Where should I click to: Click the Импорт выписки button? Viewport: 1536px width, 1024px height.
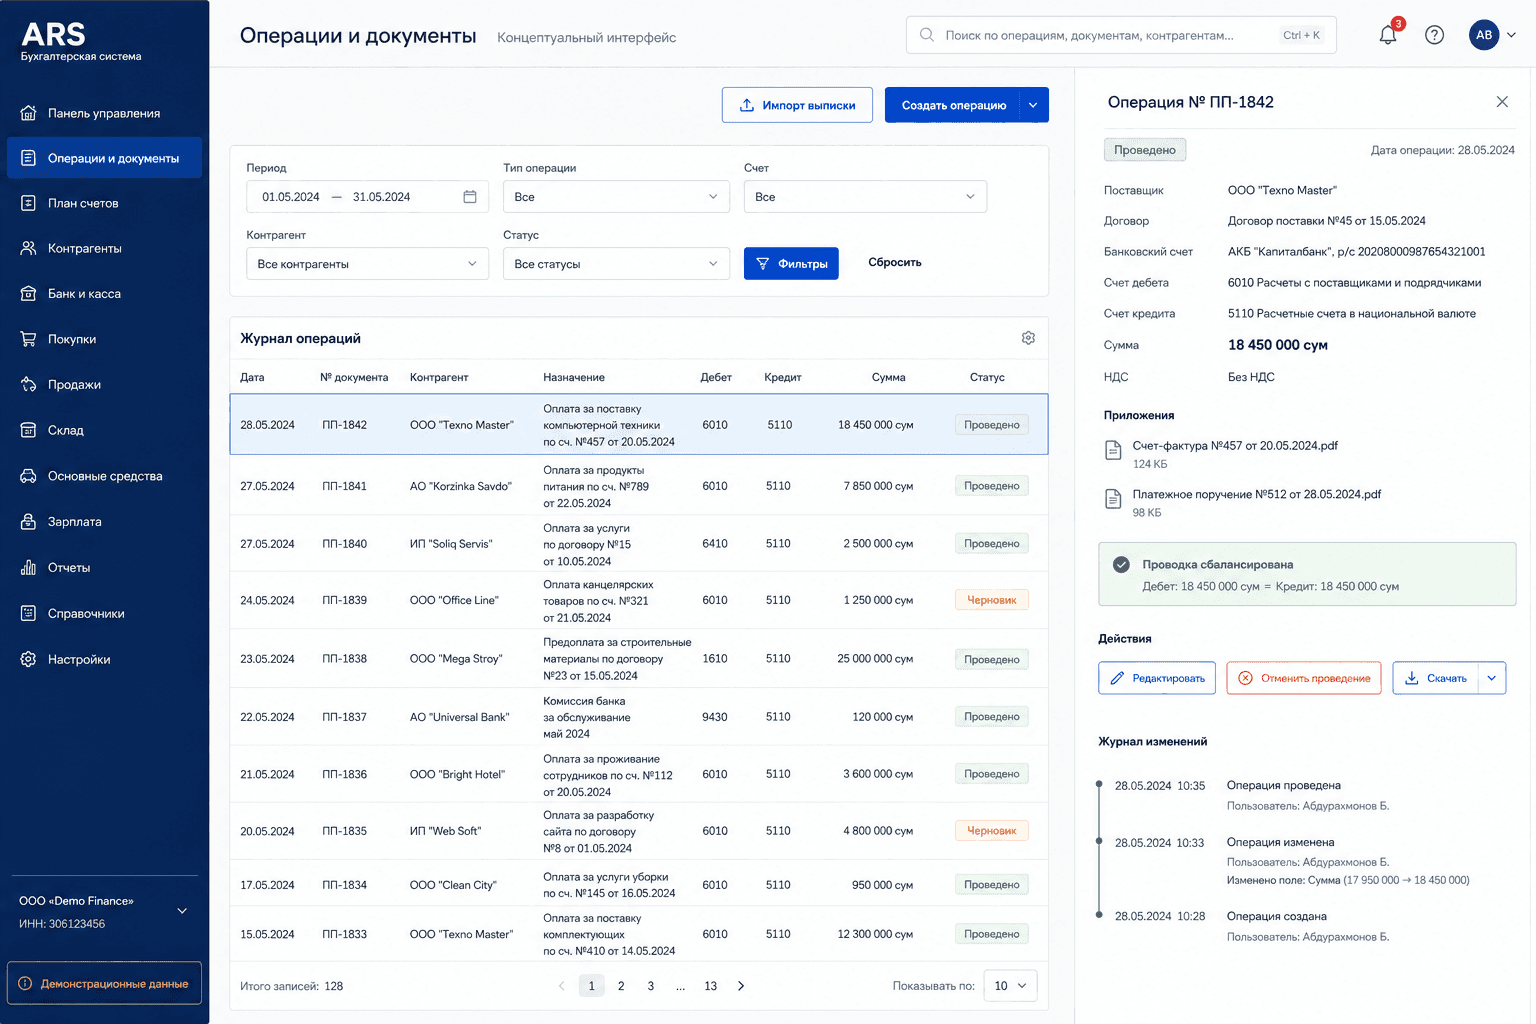[x=797, y=105]
